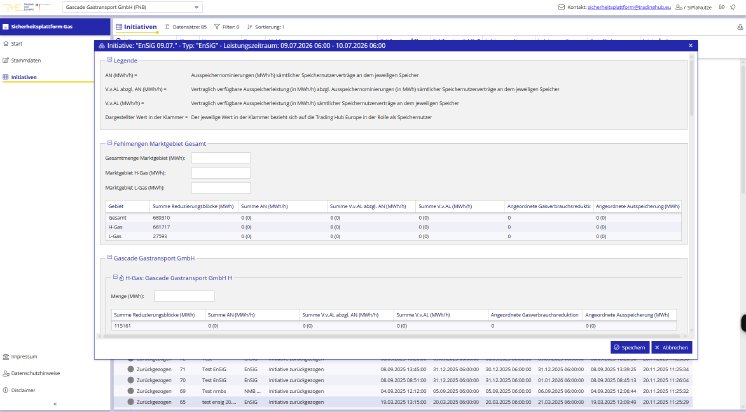Collapse Gascade Gastransport GmbH section
746x412 pixels.
(x=109, y=258)
